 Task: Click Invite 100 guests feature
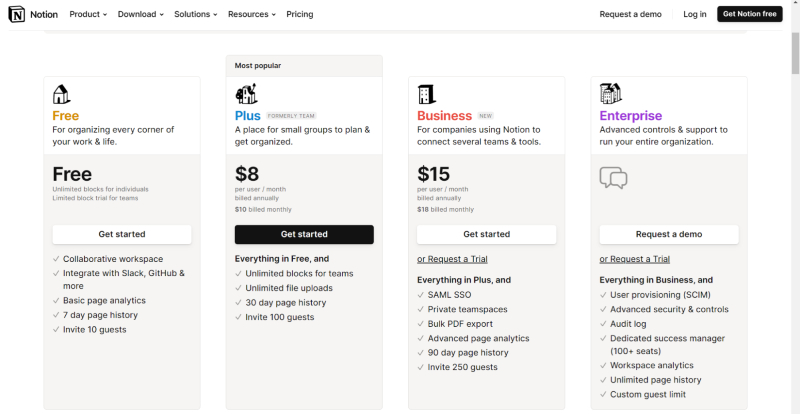coord(280,317)
